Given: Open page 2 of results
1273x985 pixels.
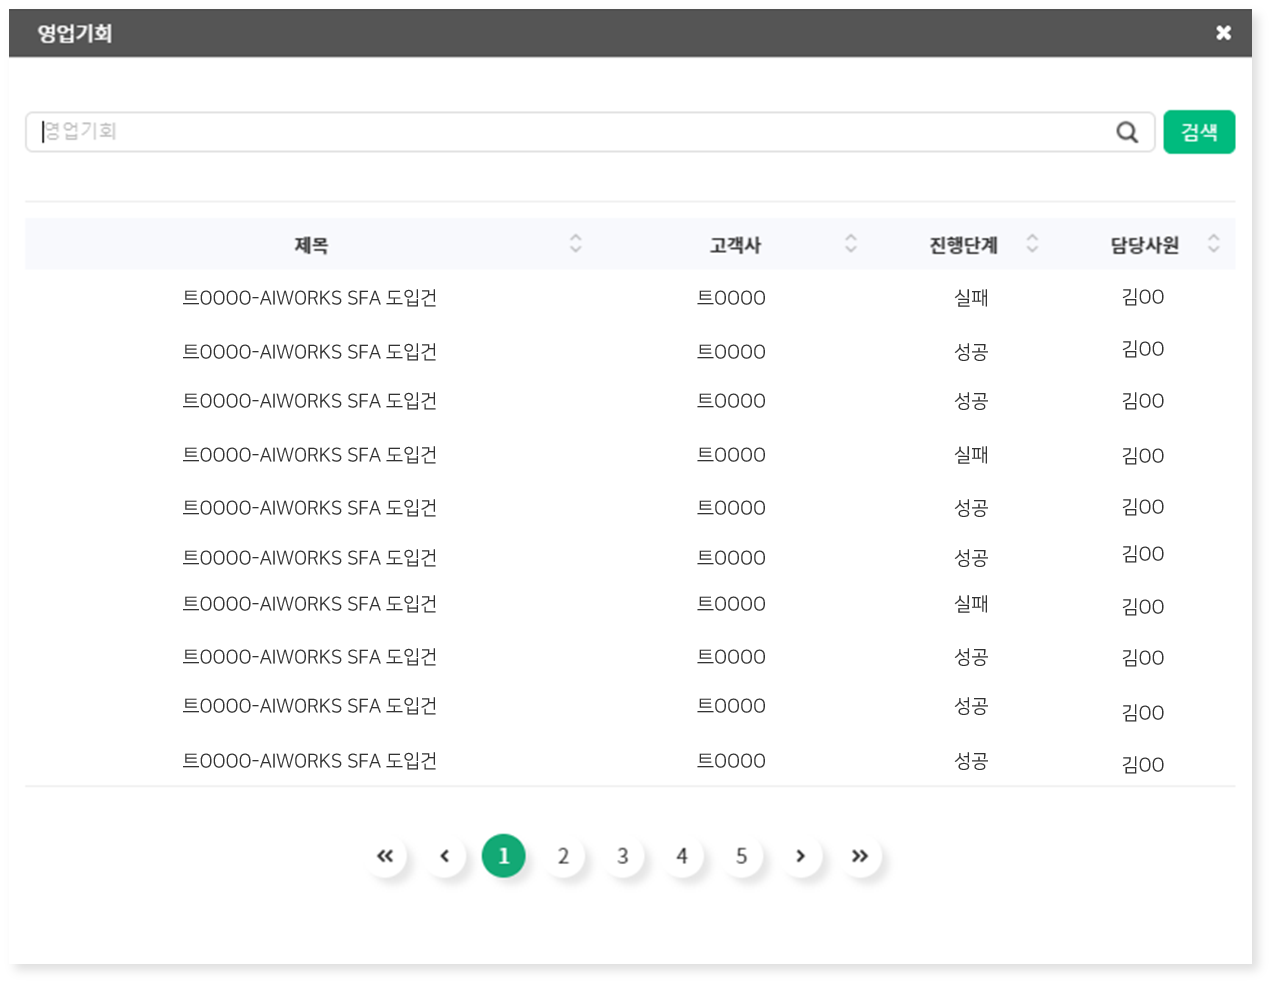Looking at the screenshot, I should [563, 856].
